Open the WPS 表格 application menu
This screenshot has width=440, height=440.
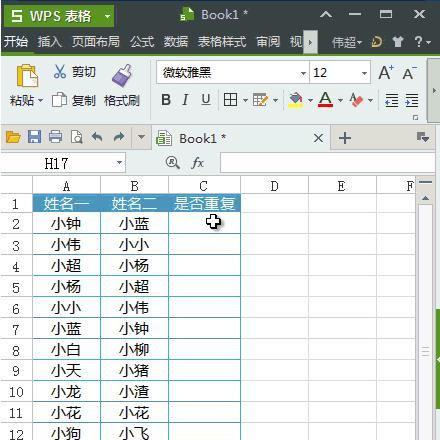59,16
